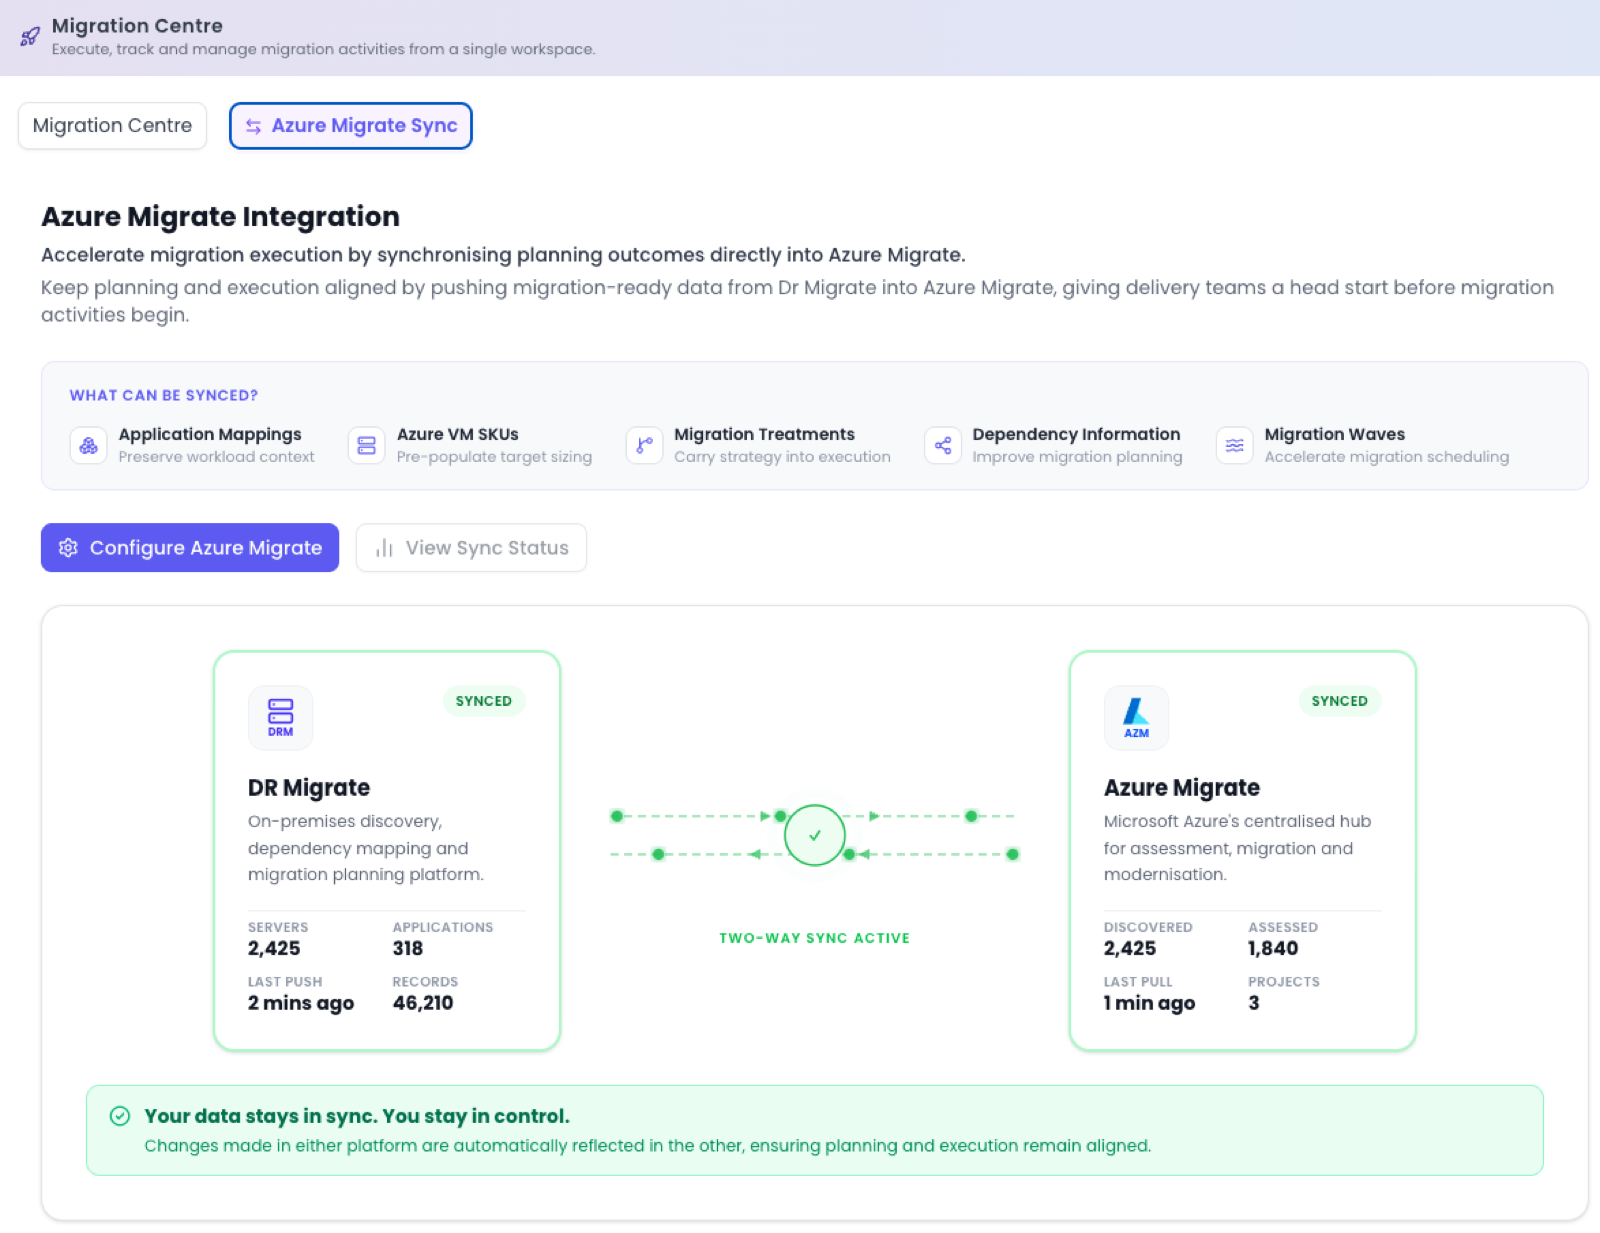This screenshot has width=1600, height=1233.
Task: Click the Azure VM SKUs icon
Action: [x=367, y=445]
